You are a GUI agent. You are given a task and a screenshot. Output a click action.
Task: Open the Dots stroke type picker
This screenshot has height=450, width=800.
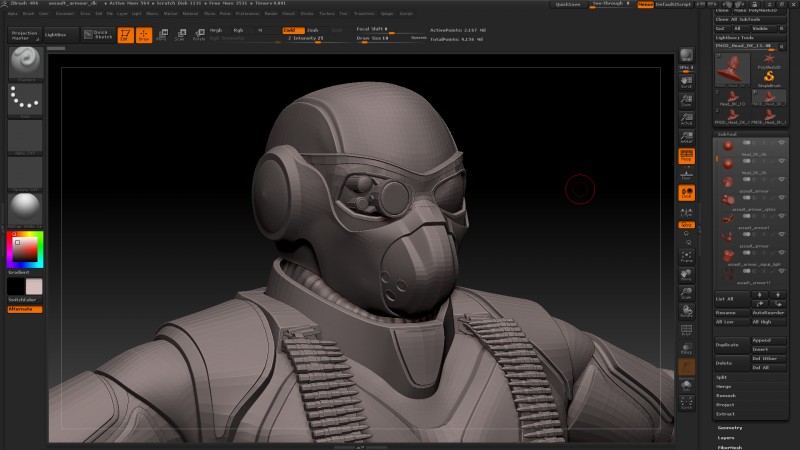(25, 99)
